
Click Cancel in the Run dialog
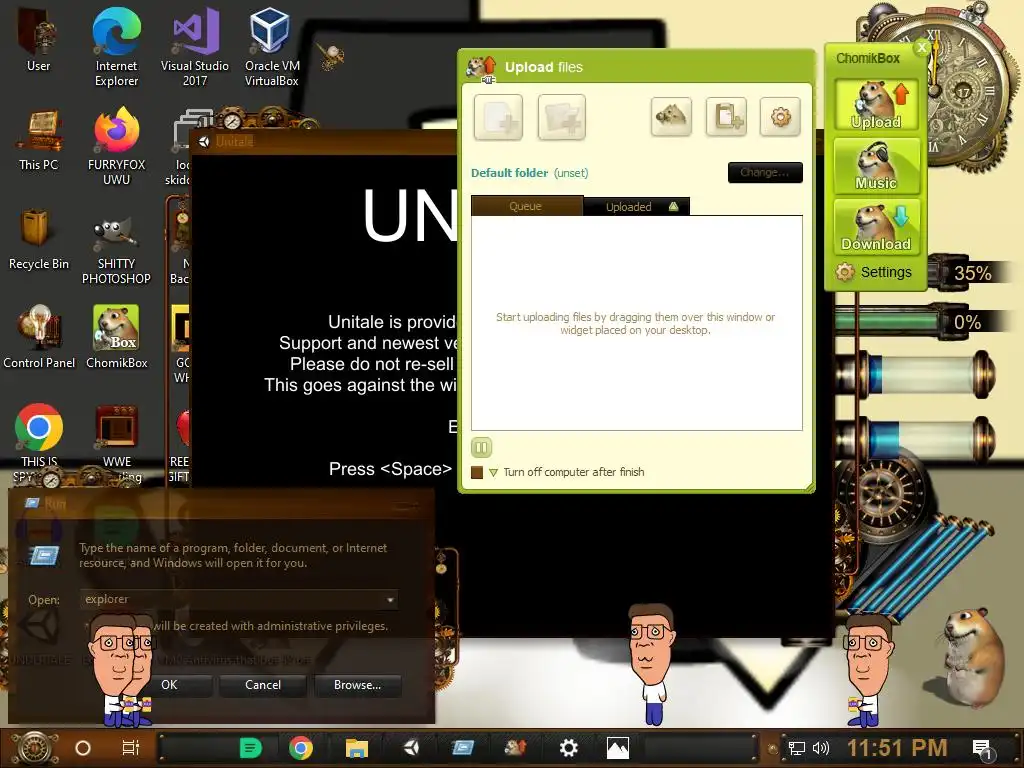click(263, 684)
